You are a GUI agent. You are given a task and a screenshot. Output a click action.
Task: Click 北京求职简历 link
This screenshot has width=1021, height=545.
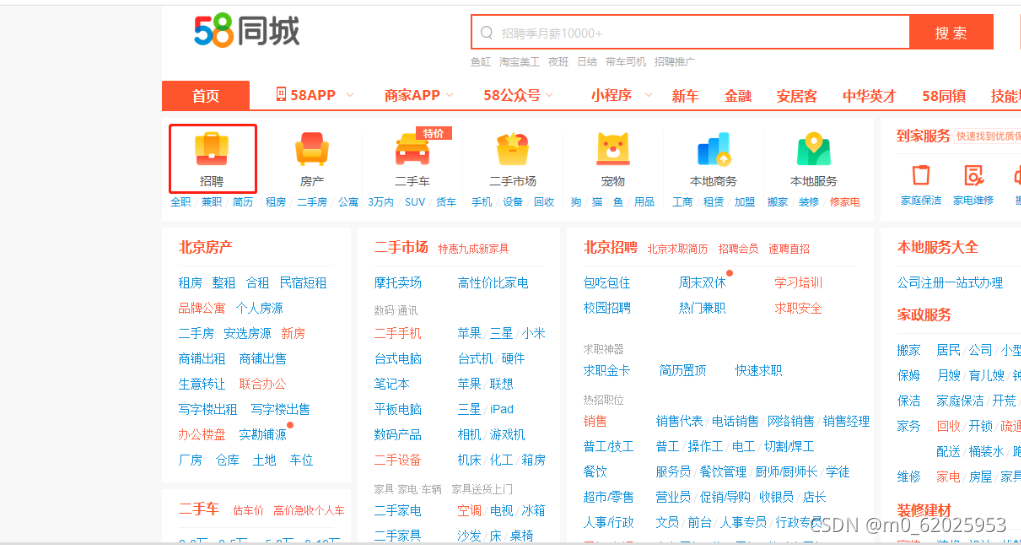tap(677, 249)
